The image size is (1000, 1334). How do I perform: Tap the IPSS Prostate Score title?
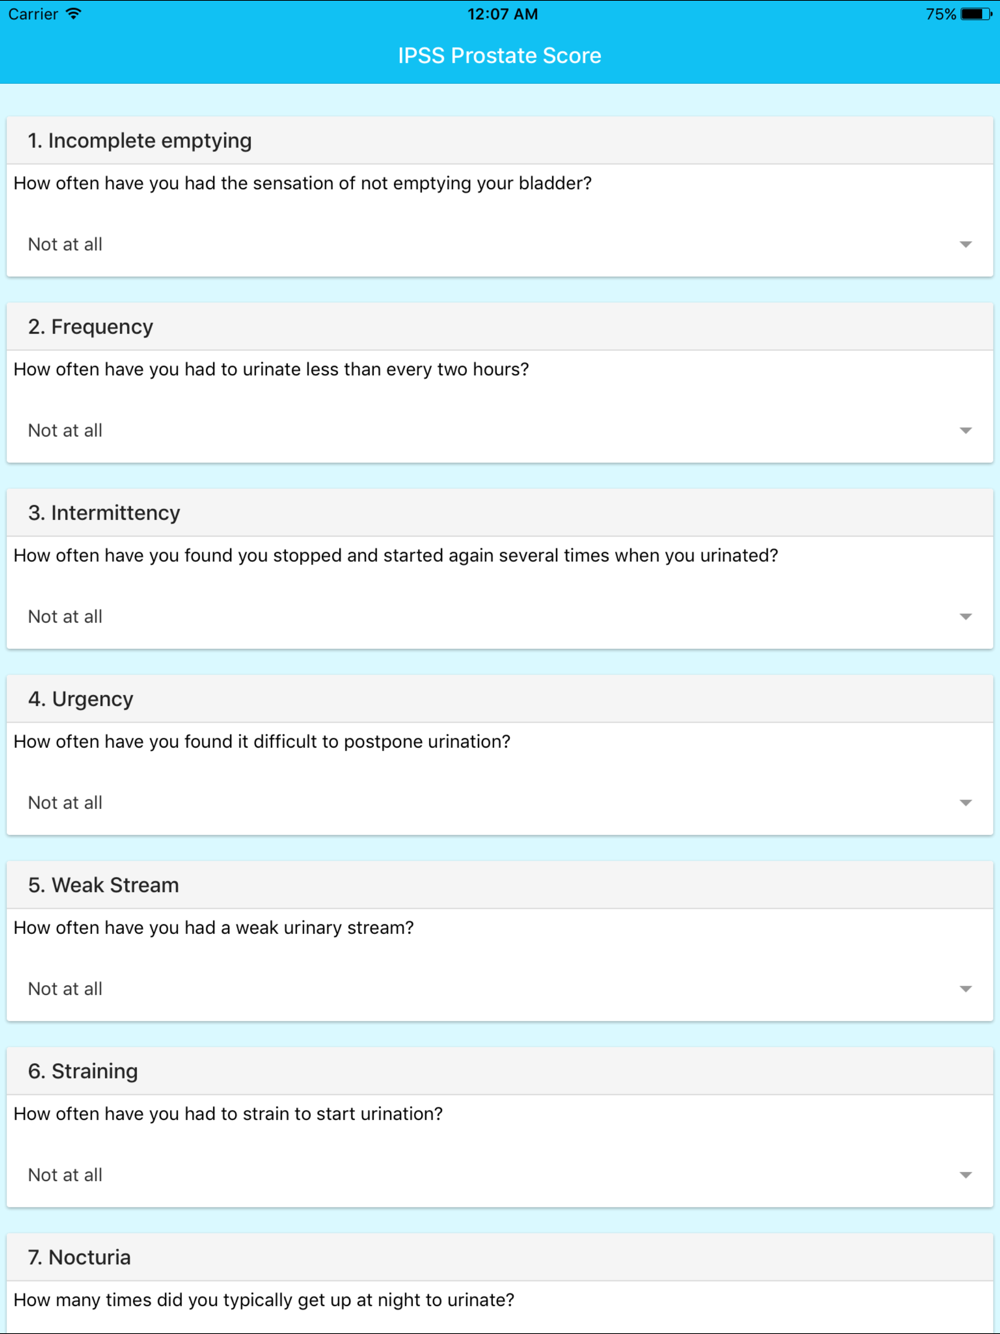tap(500, 56)
